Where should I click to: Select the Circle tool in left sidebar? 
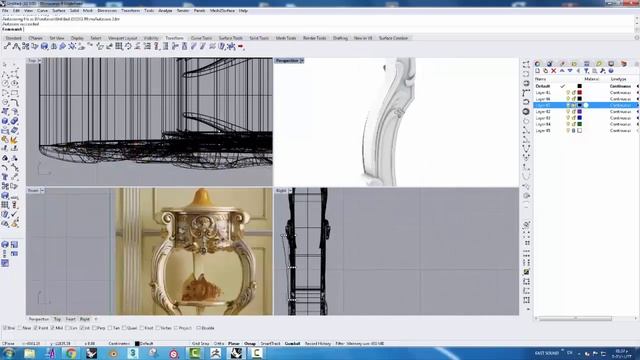(x=5, y=83)
